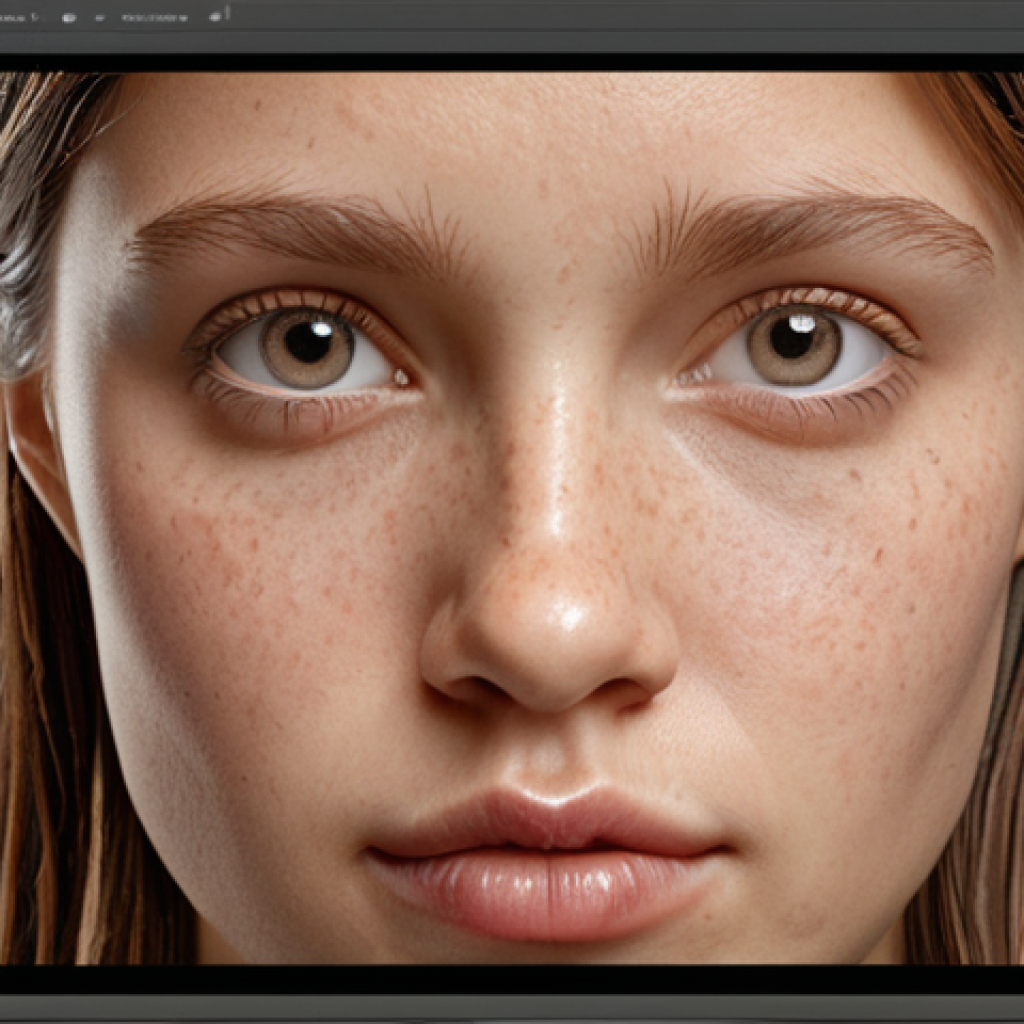The image size is (1024, 1024).
Task: Click the pupil of the eye on the image's left
Action: pyautogui.click(x=308, y=343)
